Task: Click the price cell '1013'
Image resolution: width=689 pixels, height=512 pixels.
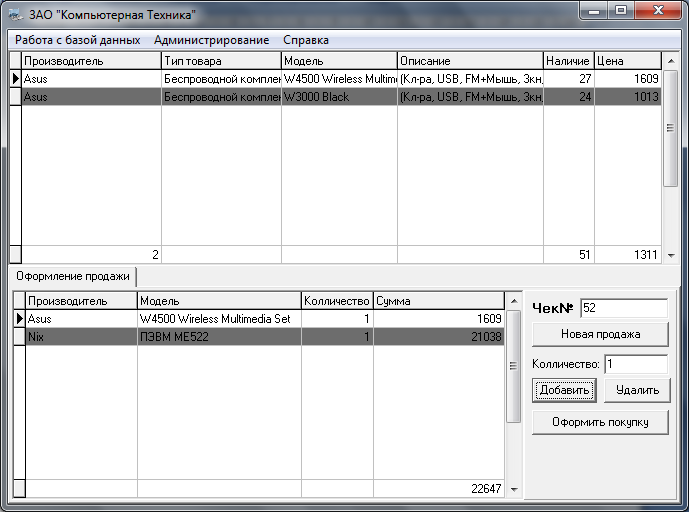Action: click(627, 97)
